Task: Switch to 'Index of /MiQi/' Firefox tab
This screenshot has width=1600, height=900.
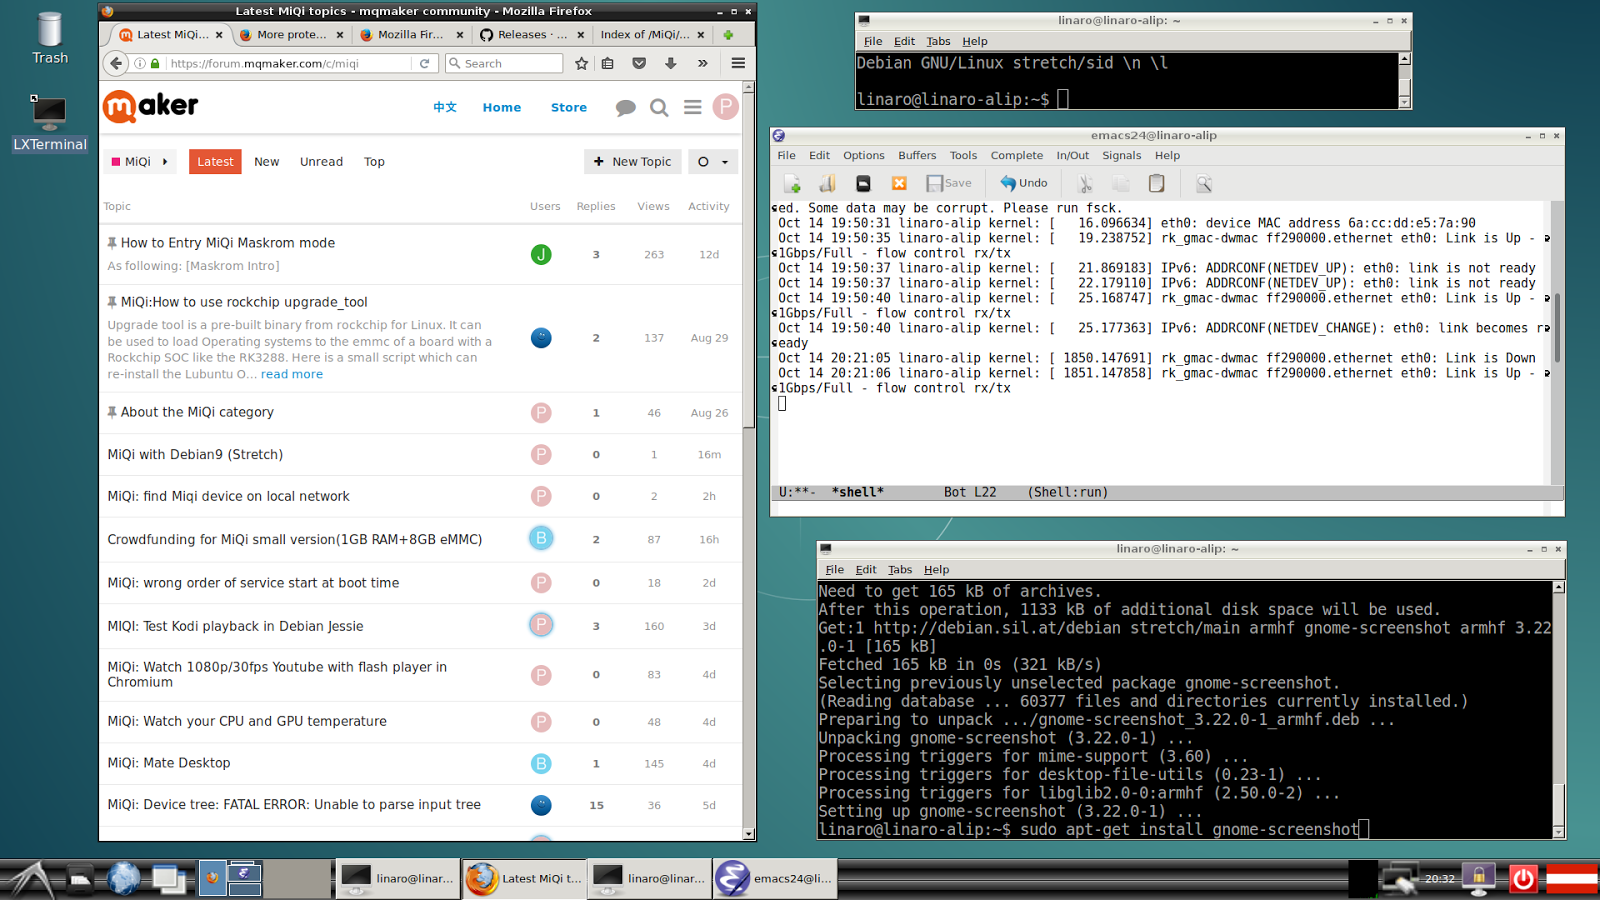Action: coord(651,34)
